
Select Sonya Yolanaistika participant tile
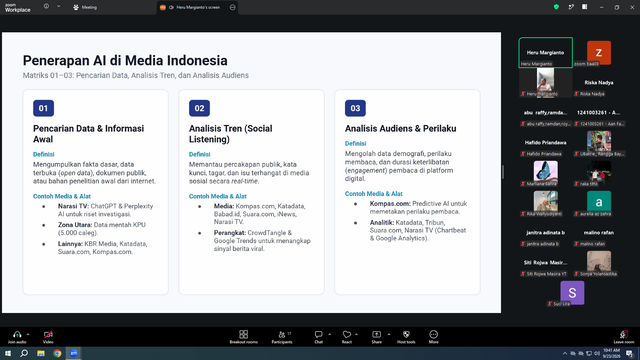599,262
